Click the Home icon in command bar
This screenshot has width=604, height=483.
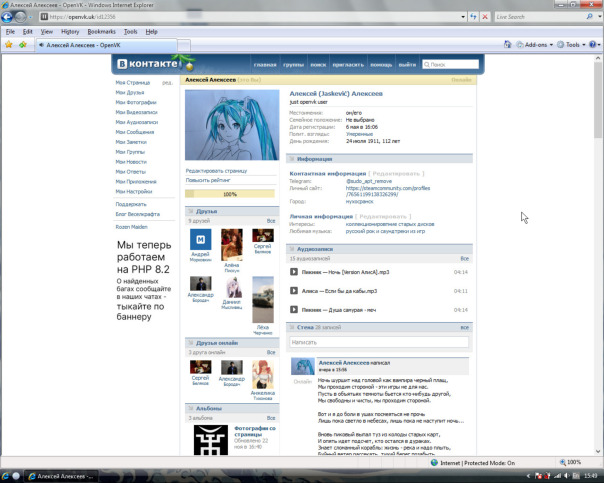click(x=507, y=45)
